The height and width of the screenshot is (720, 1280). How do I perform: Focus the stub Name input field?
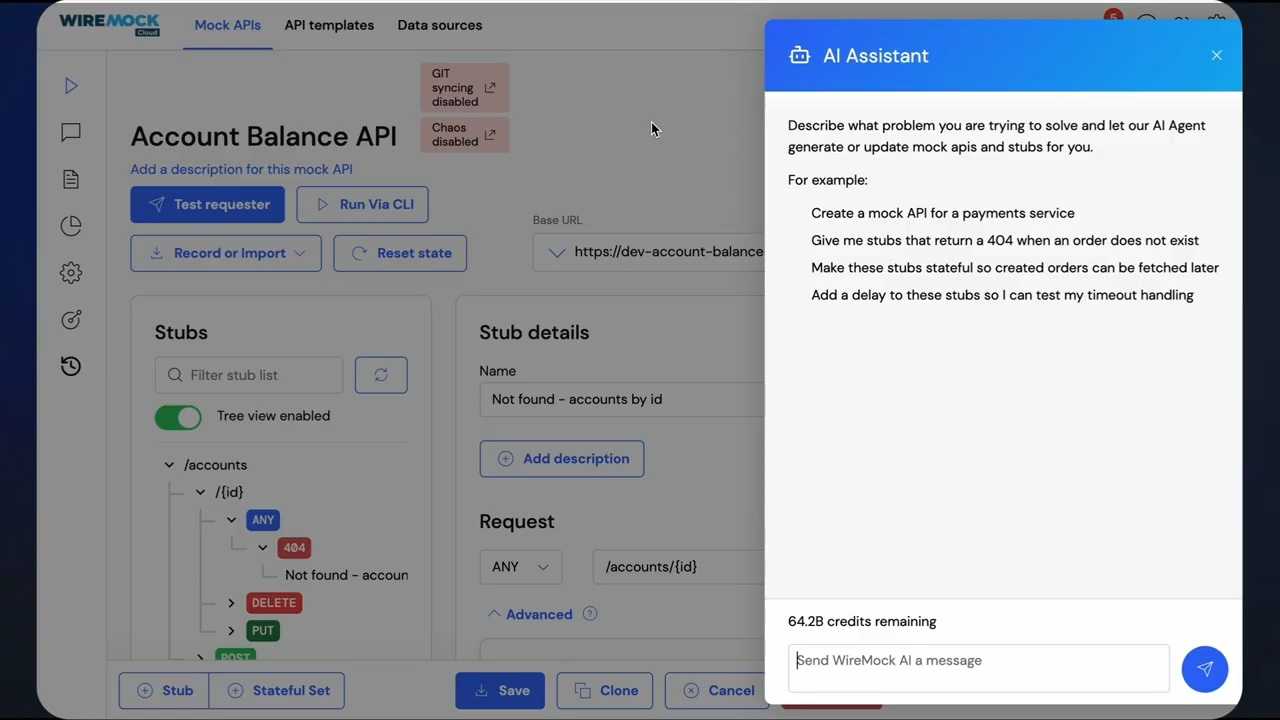click(x=622, y=399)
